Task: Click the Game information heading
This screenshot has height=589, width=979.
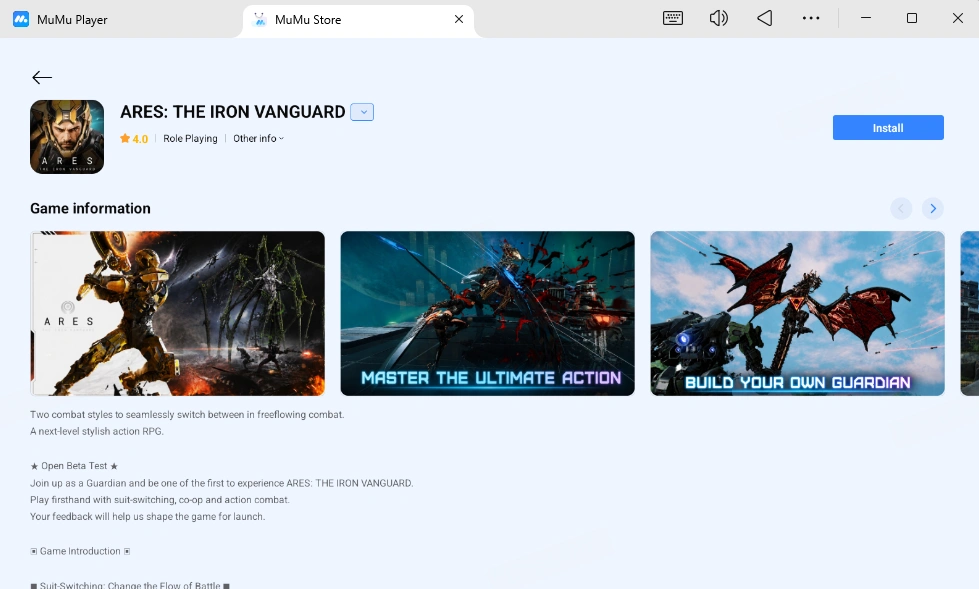Action: click(x=91, y=209)
